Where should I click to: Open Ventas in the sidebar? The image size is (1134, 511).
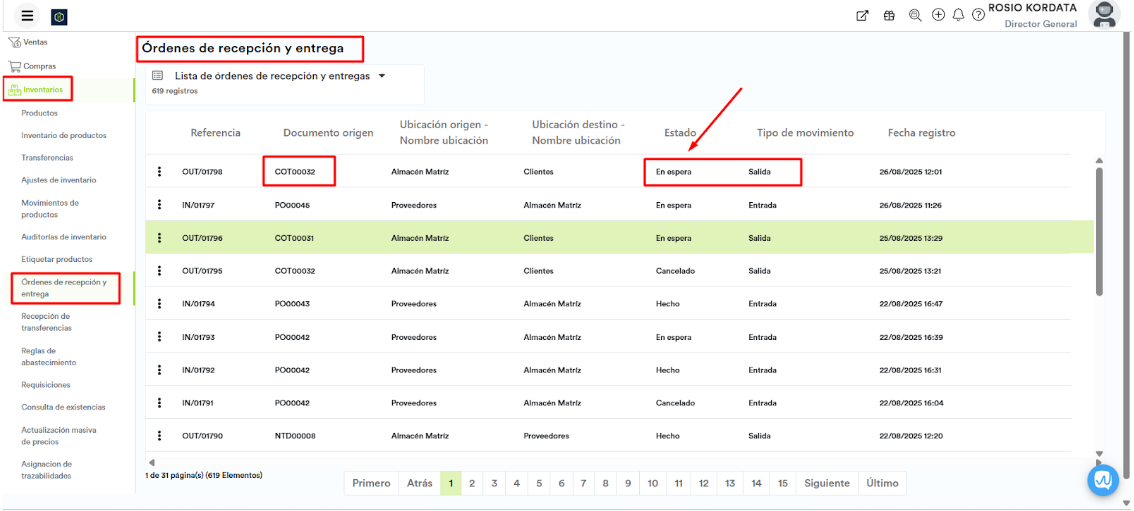tap(35, 42)
